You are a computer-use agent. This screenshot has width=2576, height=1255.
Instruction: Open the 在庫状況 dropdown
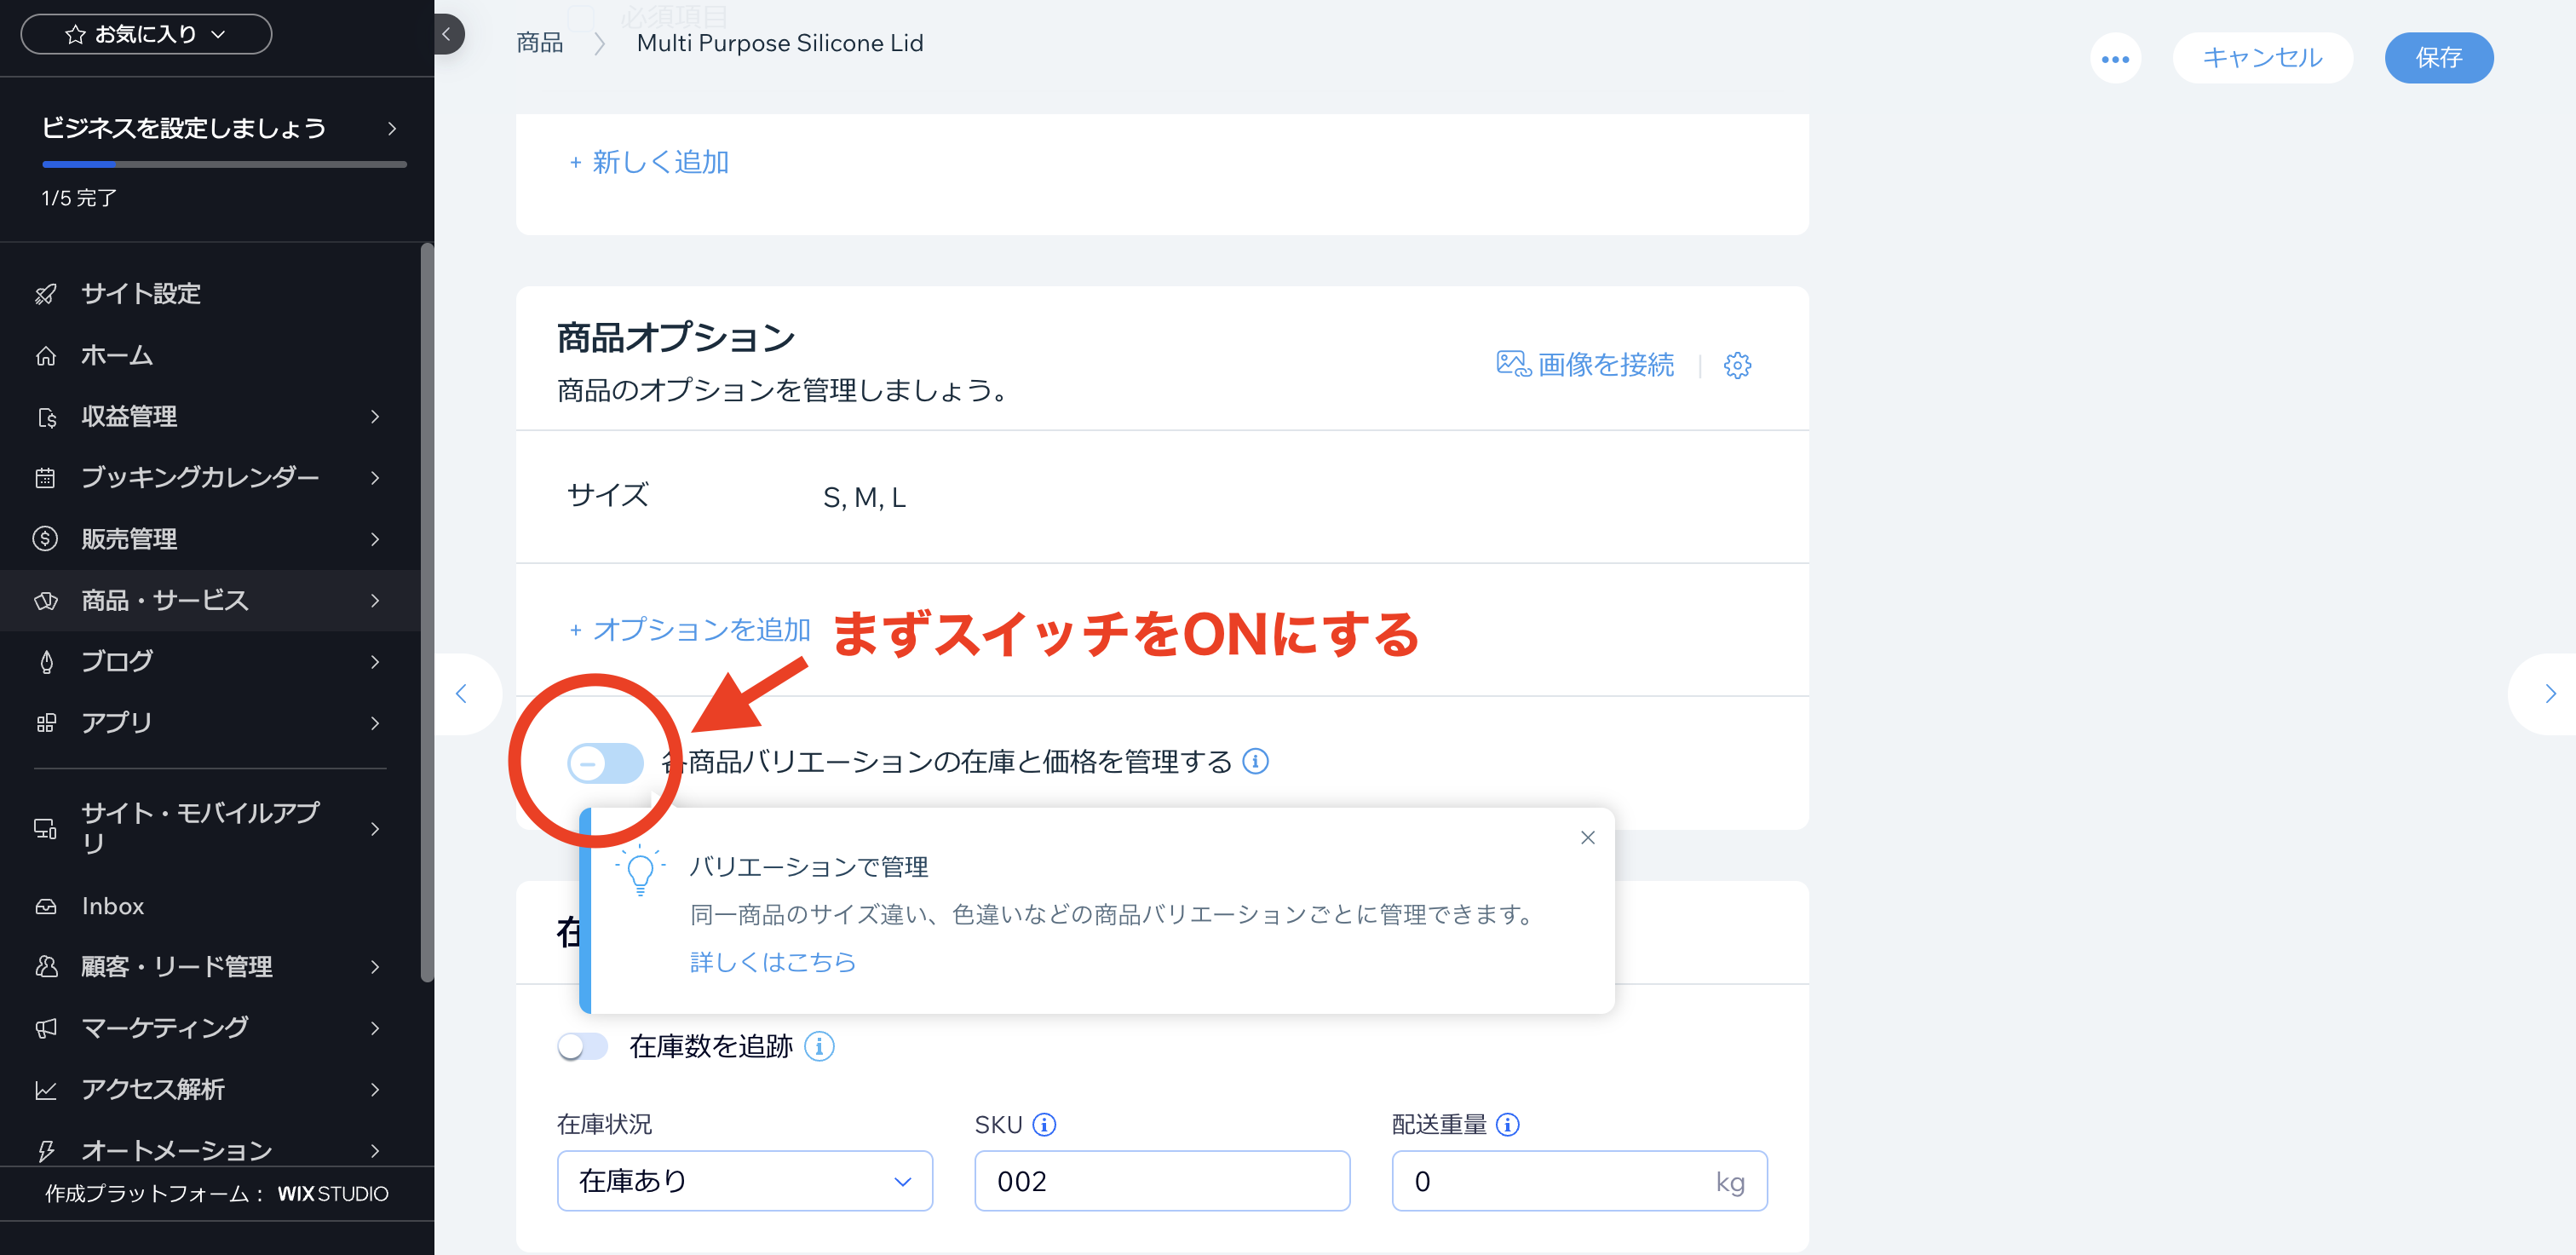[x=744, y=1181]
